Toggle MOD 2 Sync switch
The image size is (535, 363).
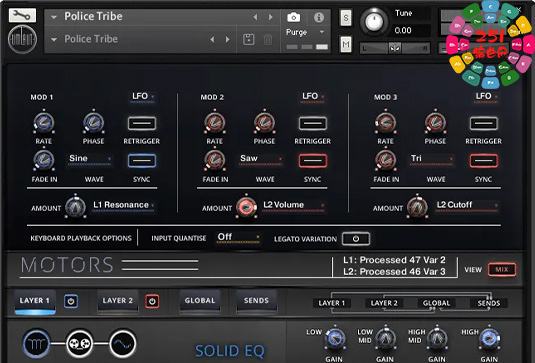[313, 161]
